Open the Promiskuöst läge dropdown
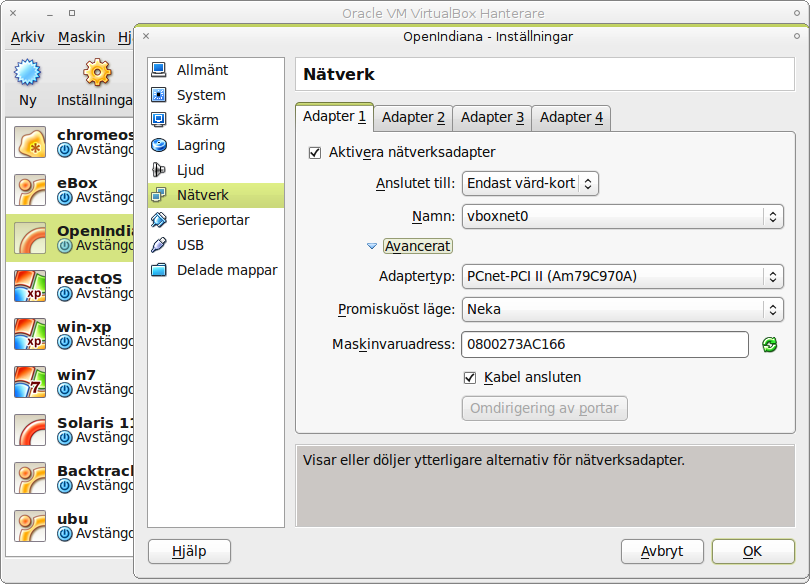The image size is (810, 584). pos(621,309)
